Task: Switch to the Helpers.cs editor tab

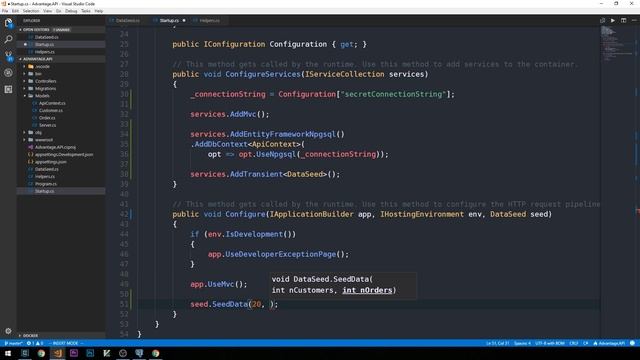Action: (x=209, y=20)
